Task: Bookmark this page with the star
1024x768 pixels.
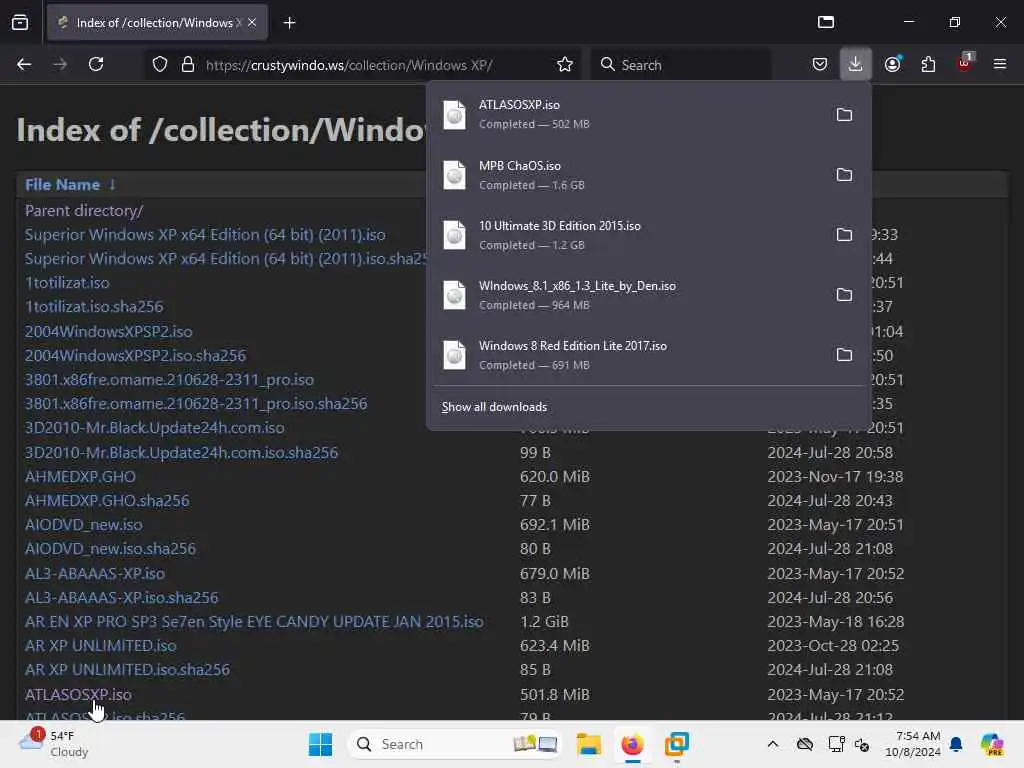Action: point(565,64)
